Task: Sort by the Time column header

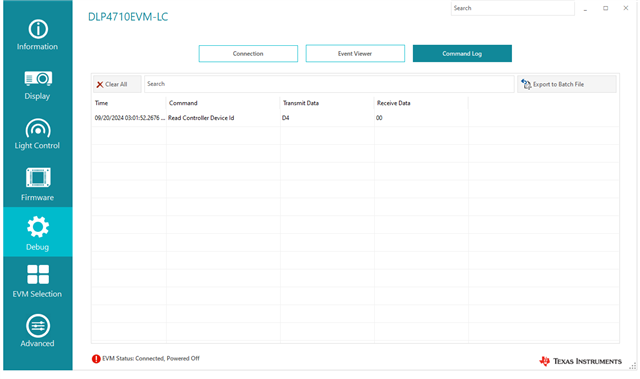Action: coord(129,103)
